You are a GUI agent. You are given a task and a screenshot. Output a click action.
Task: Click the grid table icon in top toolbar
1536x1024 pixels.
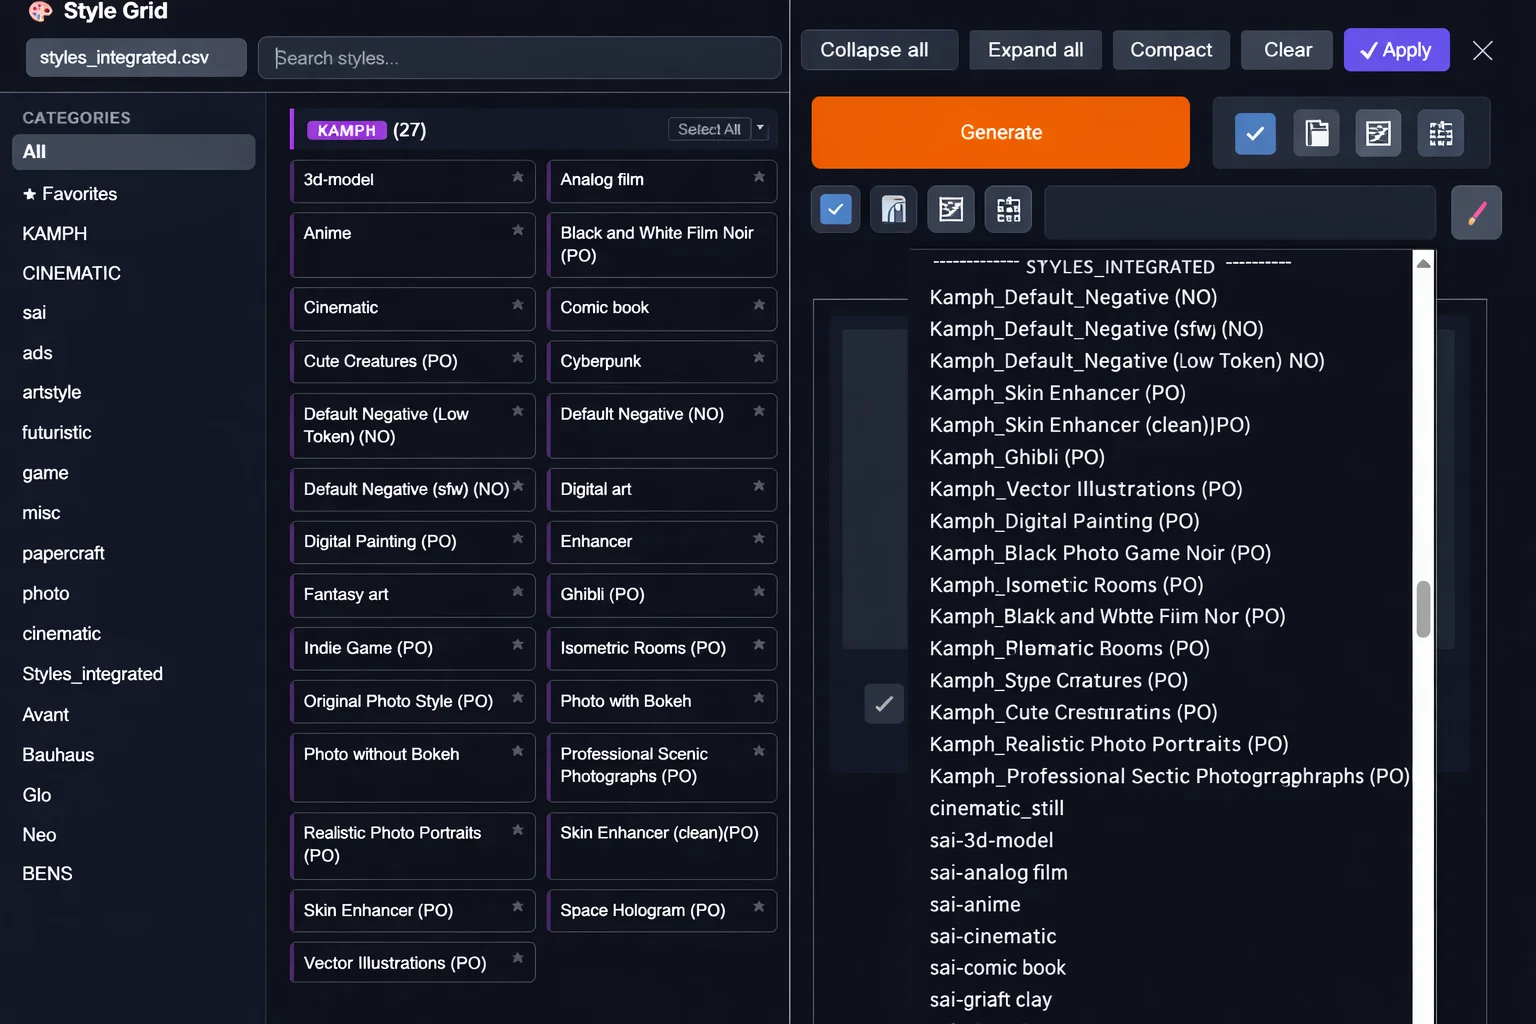click(1441, 133)
